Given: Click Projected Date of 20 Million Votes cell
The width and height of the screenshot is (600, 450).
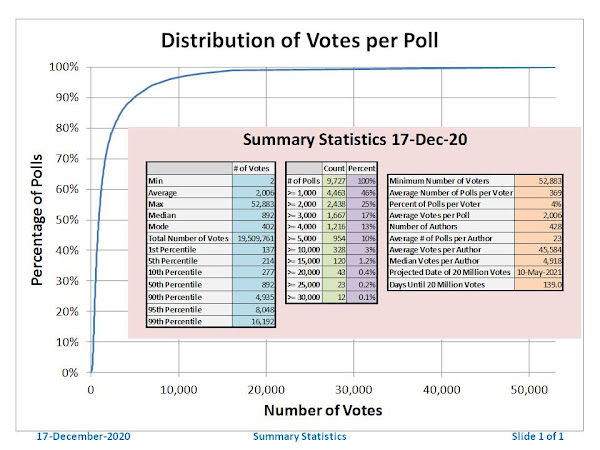Looking at the screenshot, I should (x=451, y=272).
